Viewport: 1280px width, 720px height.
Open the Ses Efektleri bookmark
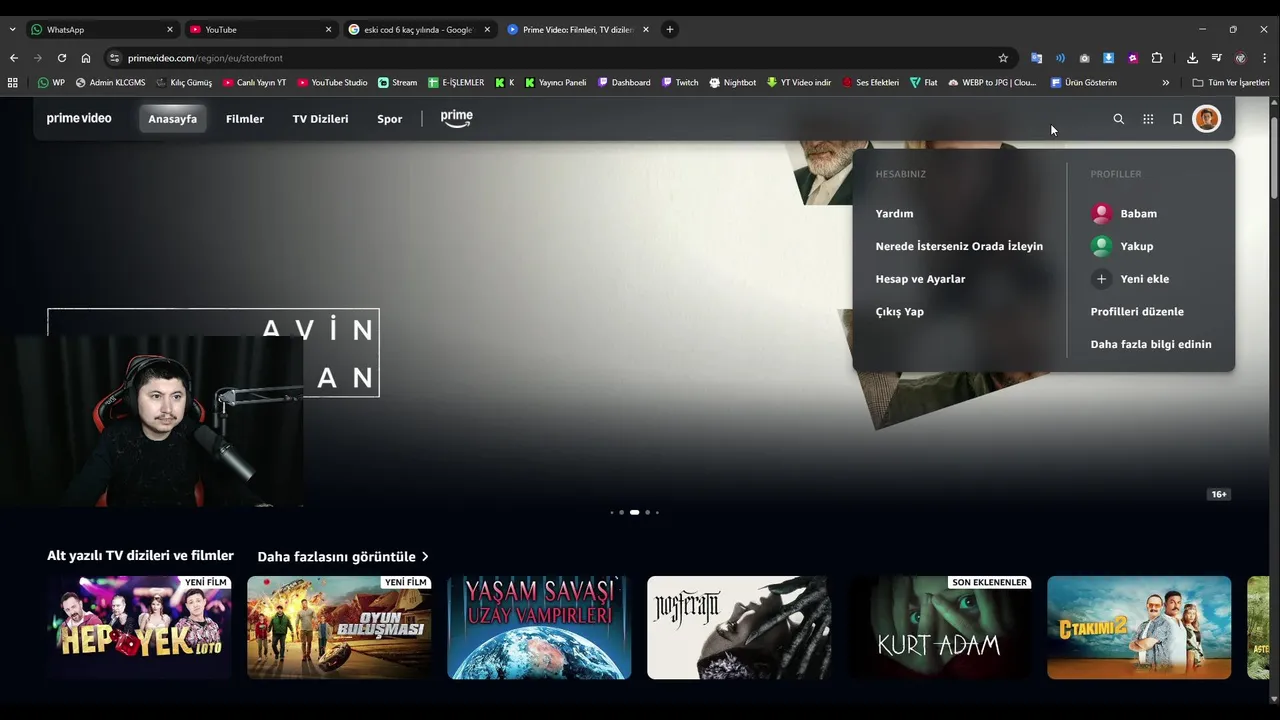871,83
